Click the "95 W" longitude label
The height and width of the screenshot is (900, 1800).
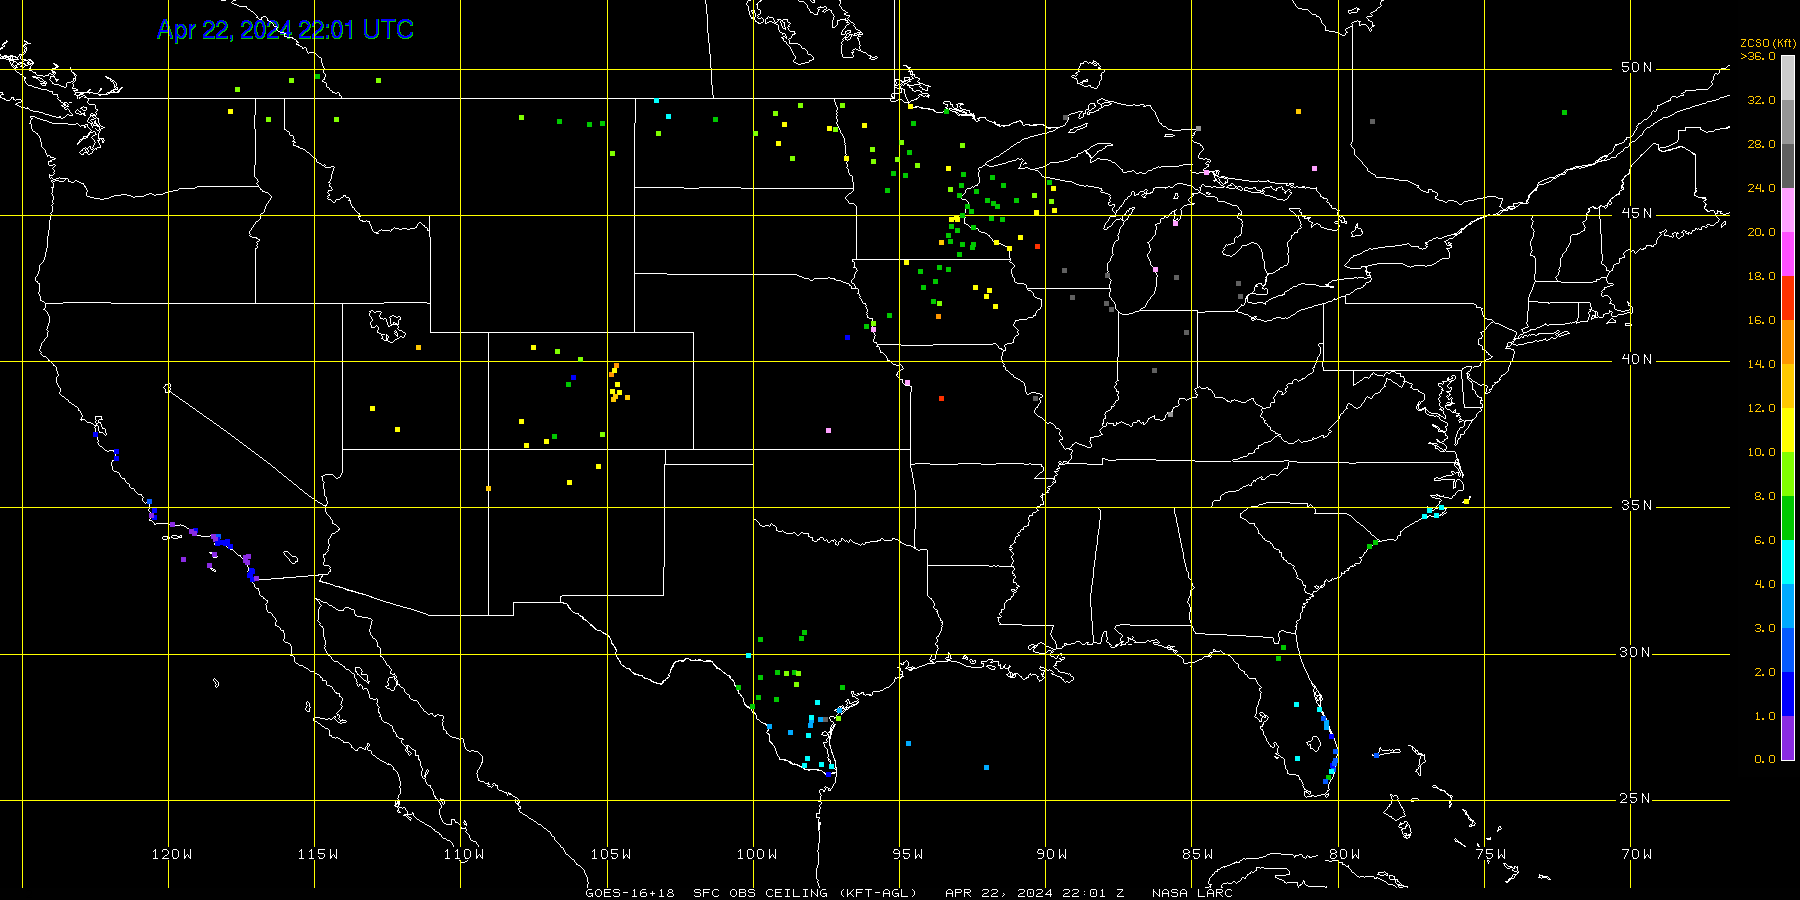pyautogui.click(x=908, y=855)
